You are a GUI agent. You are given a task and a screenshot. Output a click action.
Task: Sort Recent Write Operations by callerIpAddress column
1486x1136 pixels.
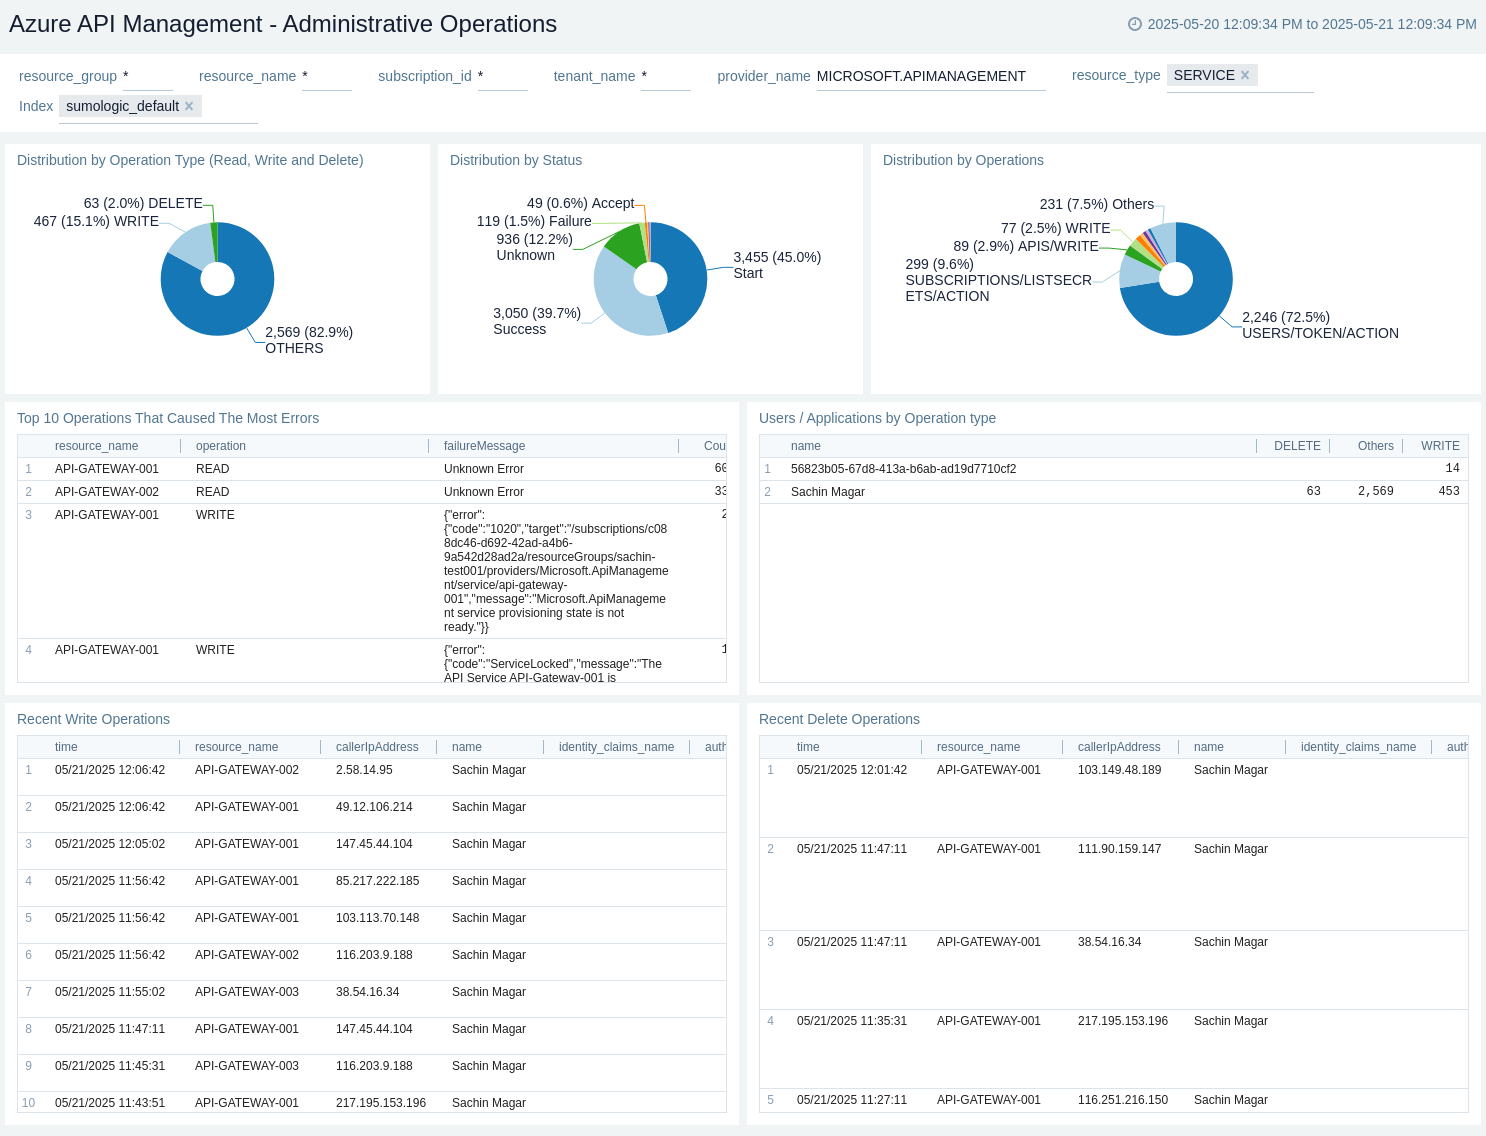coord(377,747)
